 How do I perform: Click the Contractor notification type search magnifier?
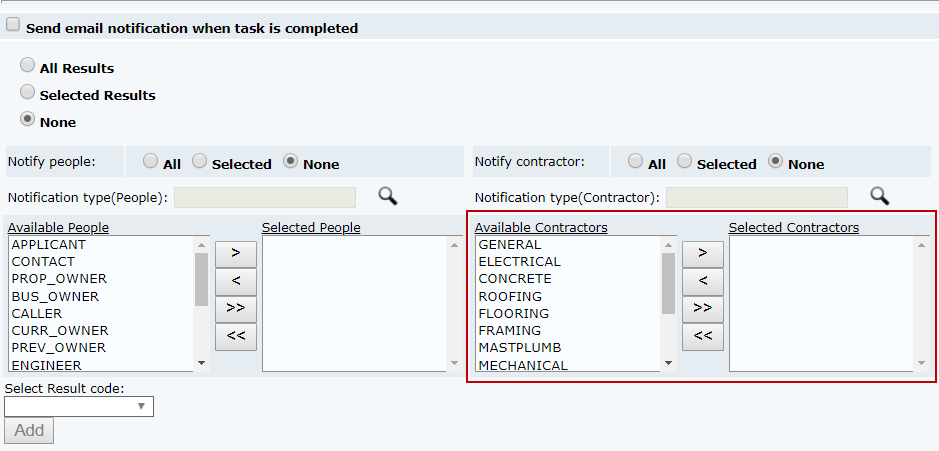coord(879,196)
